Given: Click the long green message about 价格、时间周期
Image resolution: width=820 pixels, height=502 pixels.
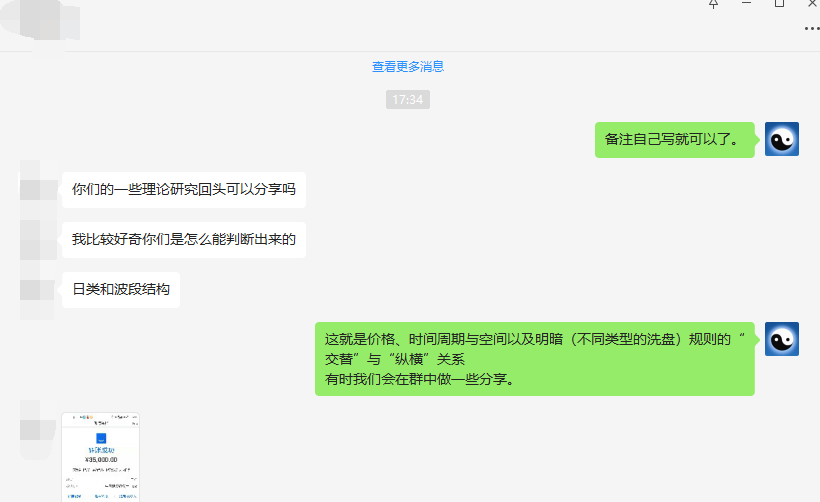Looking at the screenshot, I should pos(534,359).
